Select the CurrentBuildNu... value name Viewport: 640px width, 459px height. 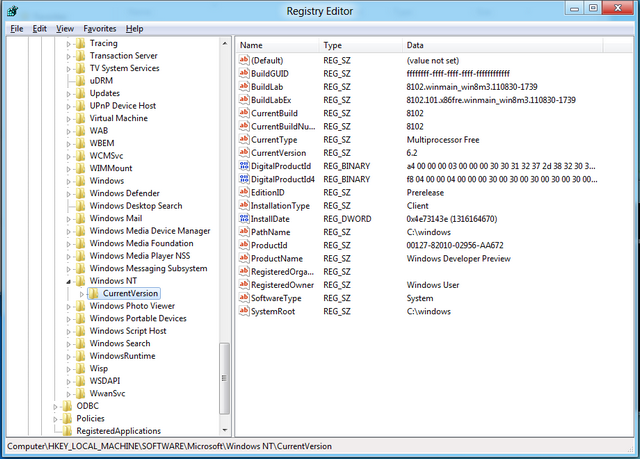tap(283, 126)
